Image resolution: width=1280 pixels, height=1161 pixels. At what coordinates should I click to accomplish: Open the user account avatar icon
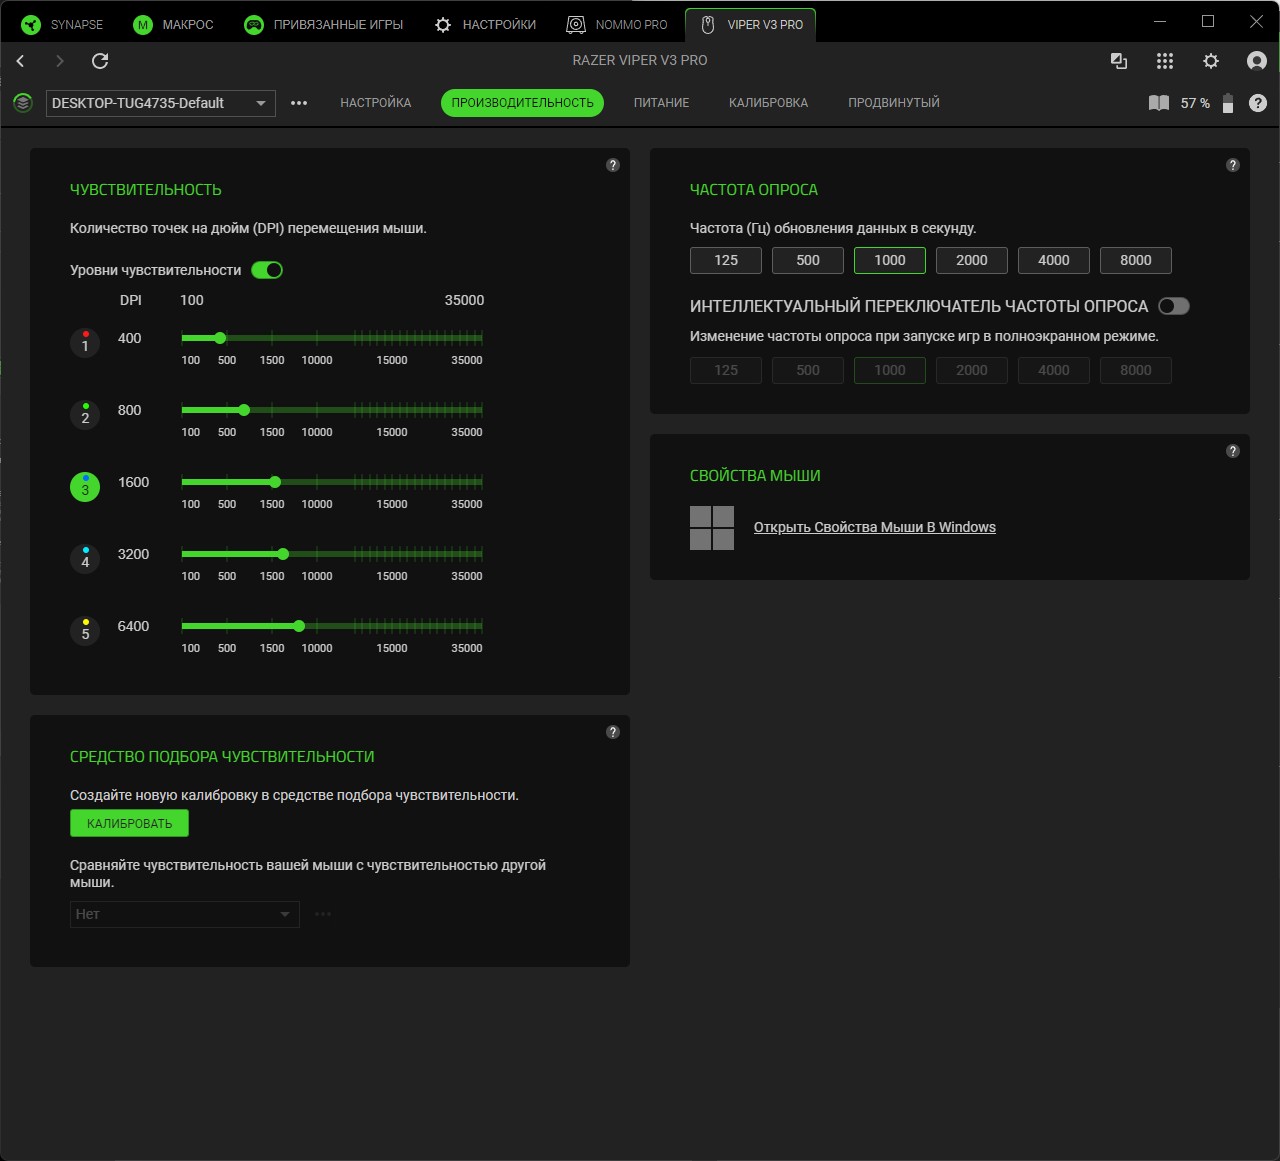click(x=1257, y=61)
